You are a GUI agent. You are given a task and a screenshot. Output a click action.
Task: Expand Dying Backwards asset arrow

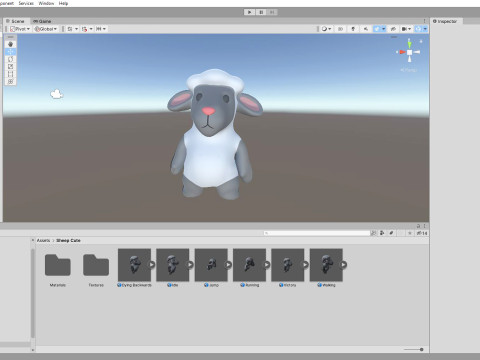pyautogui.click(x=152, y=265)
